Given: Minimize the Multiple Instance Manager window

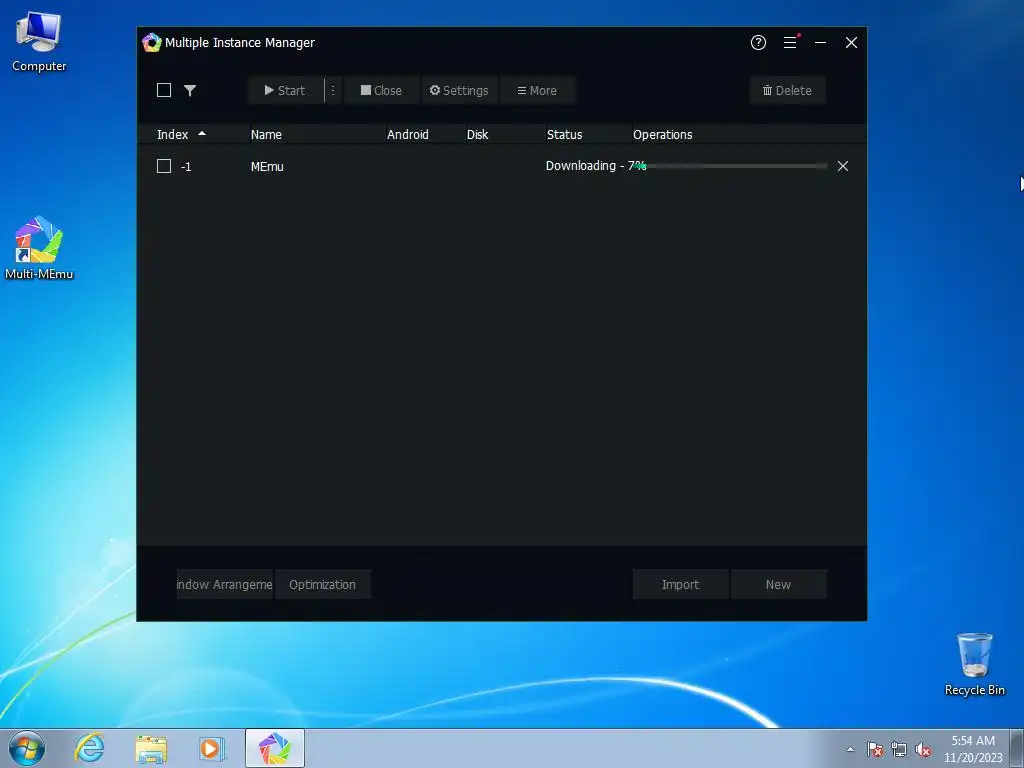Looking at the screenshot, I should pos(820,42).
